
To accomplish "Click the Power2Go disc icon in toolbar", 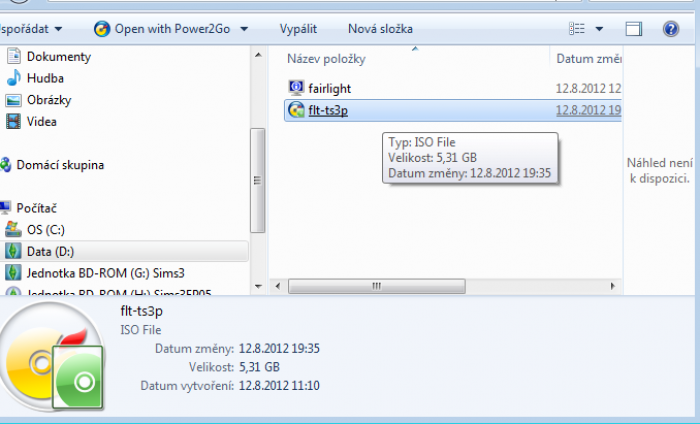I will click(x=102, y=29).
